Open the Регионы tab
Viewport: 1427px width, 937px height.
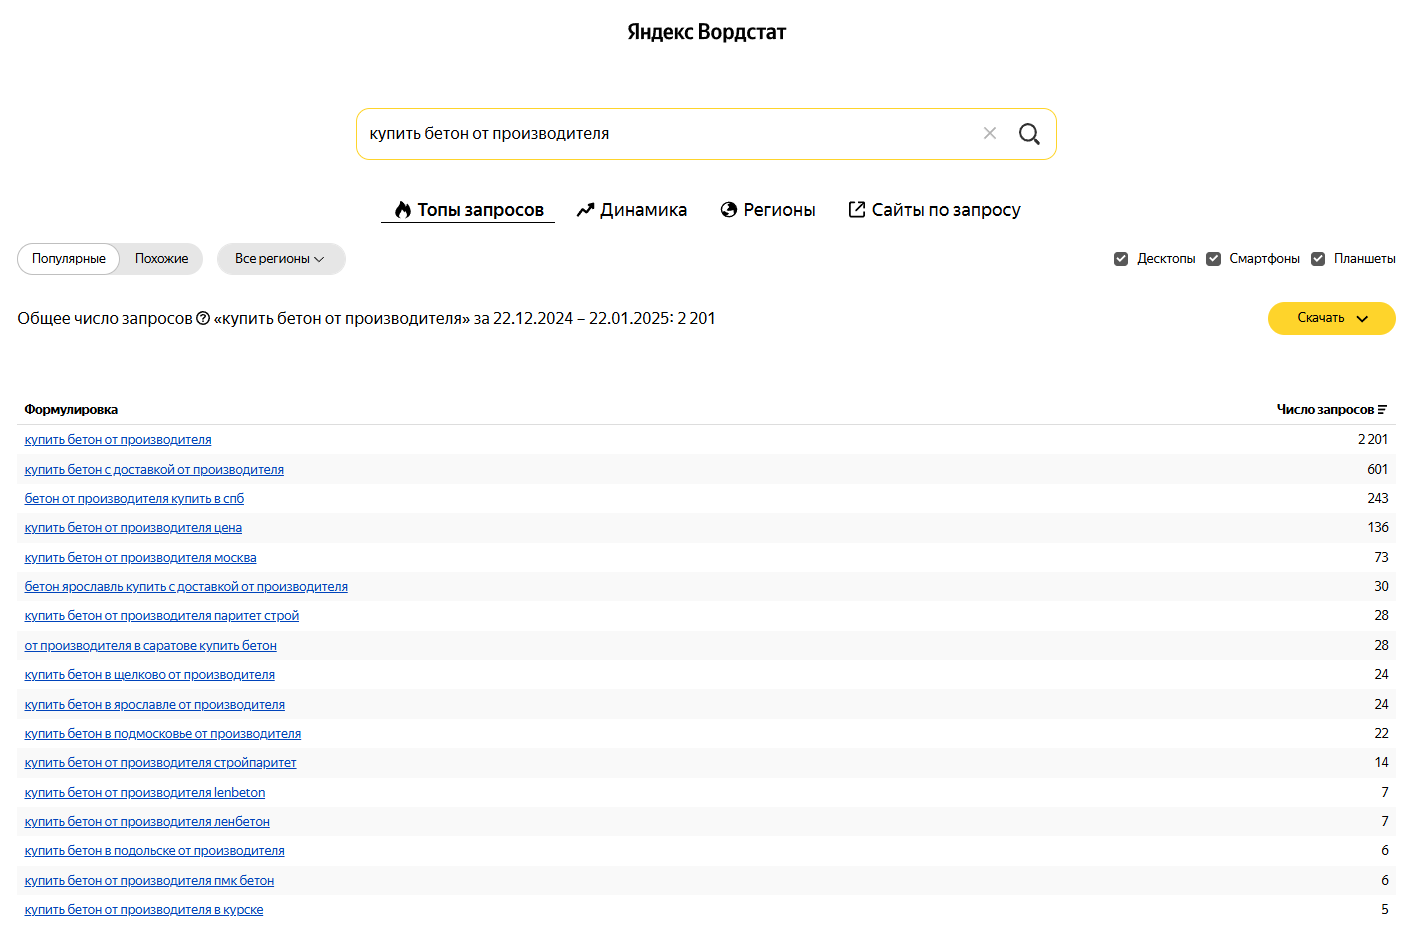point(768,210)
